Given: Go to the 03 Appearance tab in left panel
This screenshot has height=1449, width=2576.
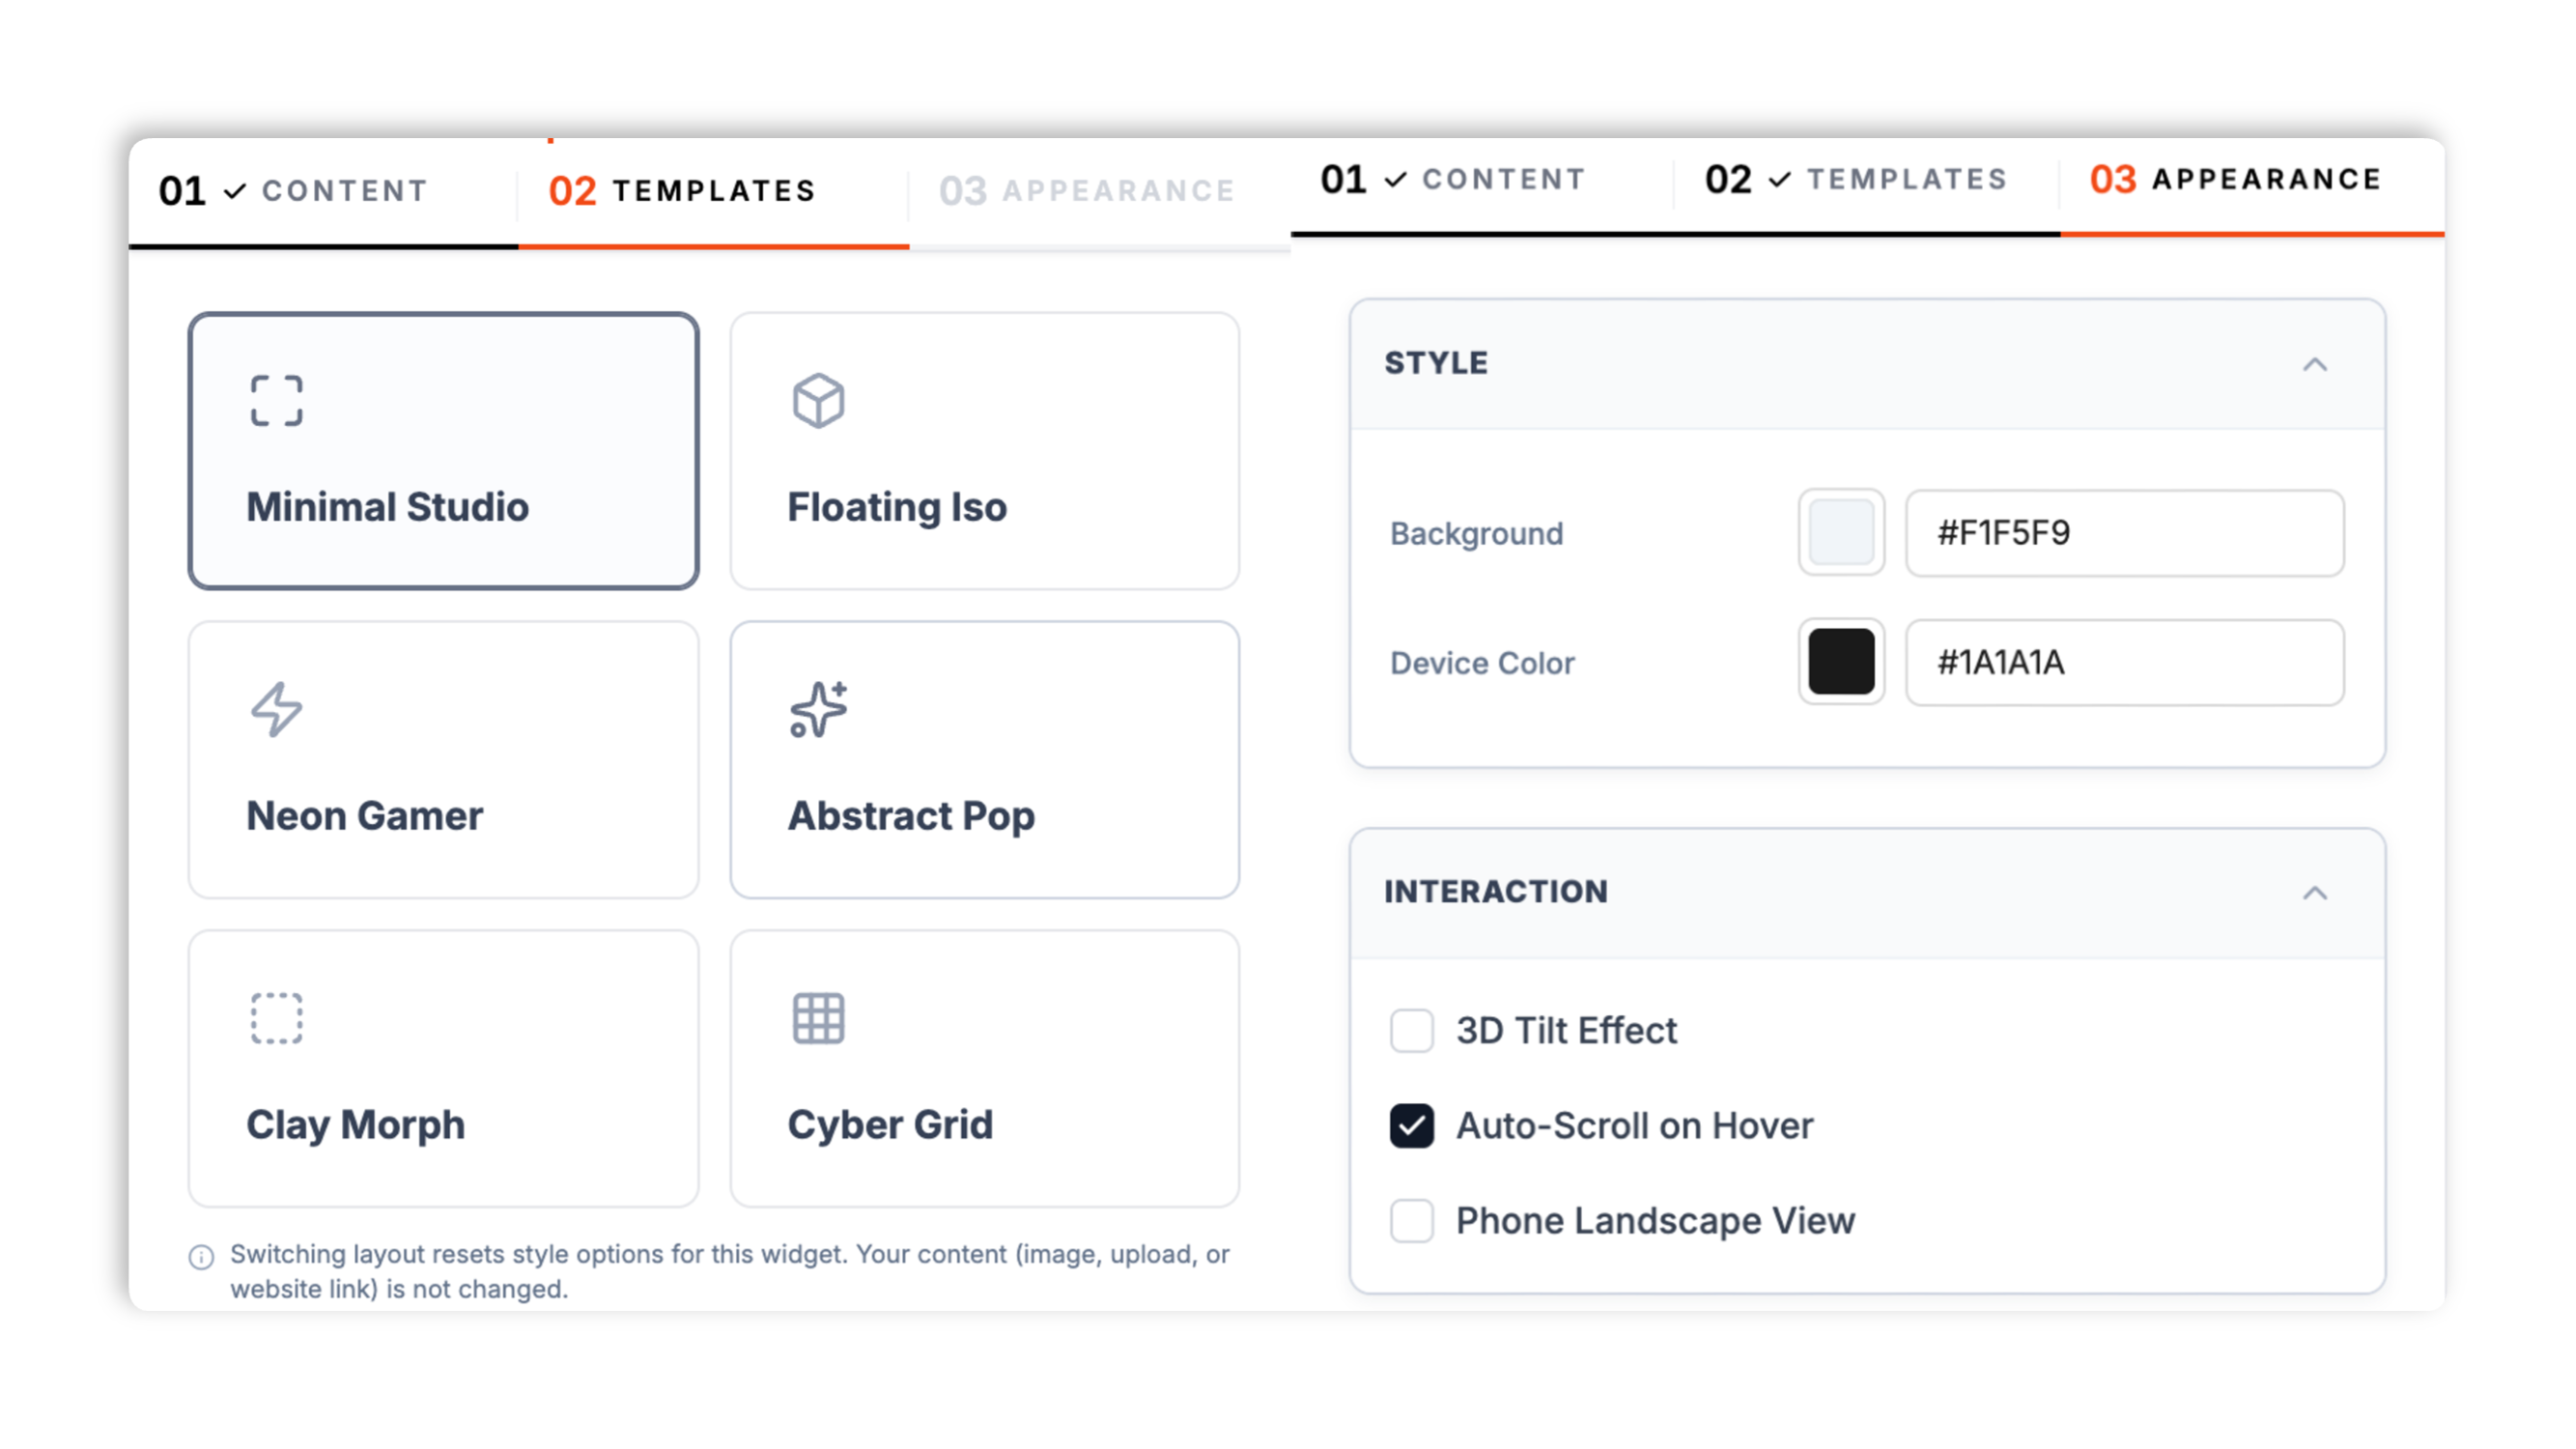Looking at the screenshot, I should pos(1098,191).
